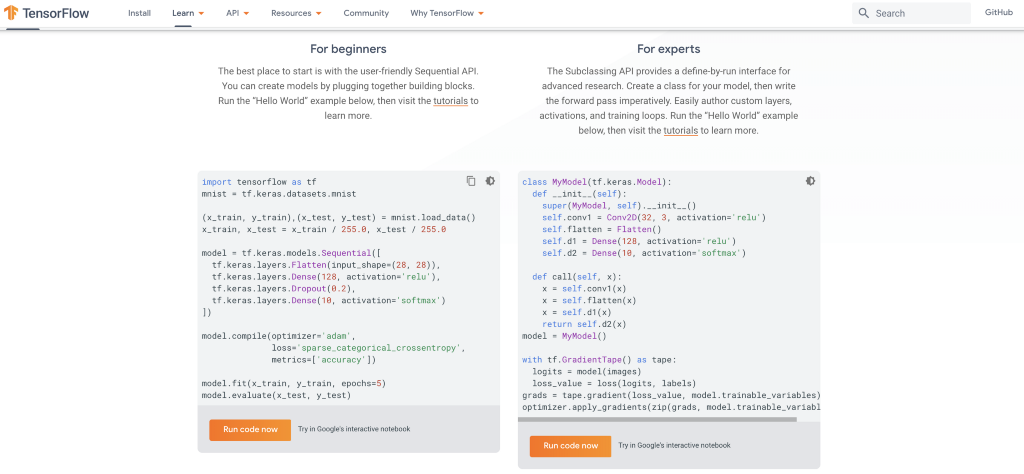Open the GitHub link
1024x474 pixels.
click(998, 13)
